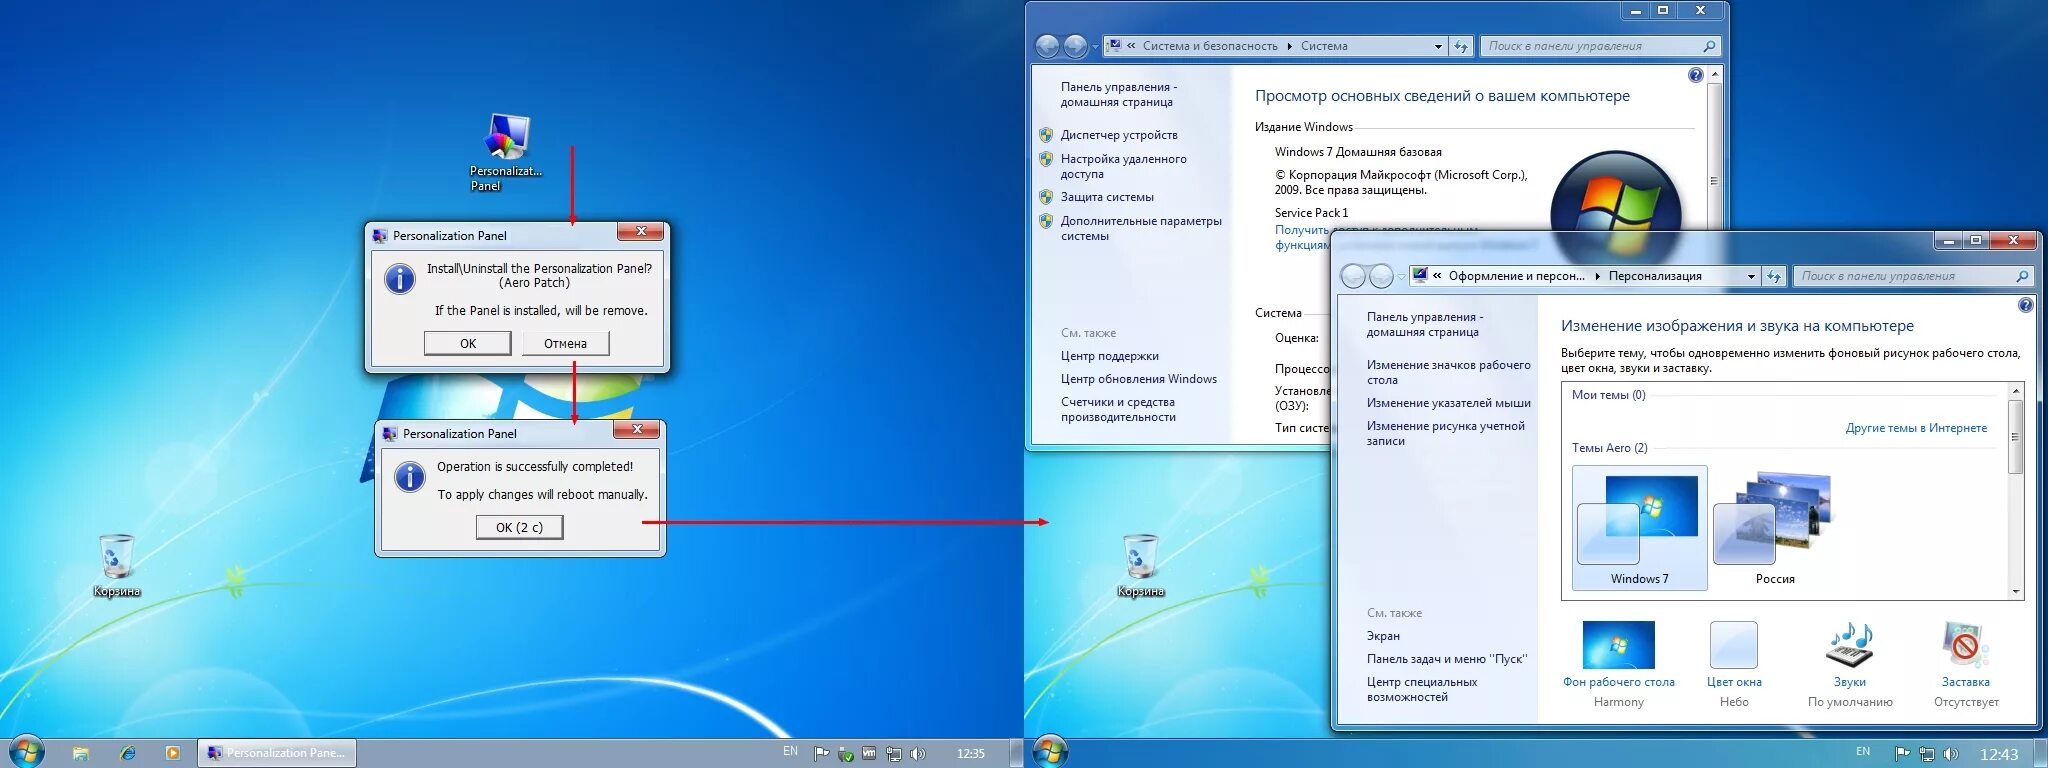Click the VMware Tools tray icon

869,754
